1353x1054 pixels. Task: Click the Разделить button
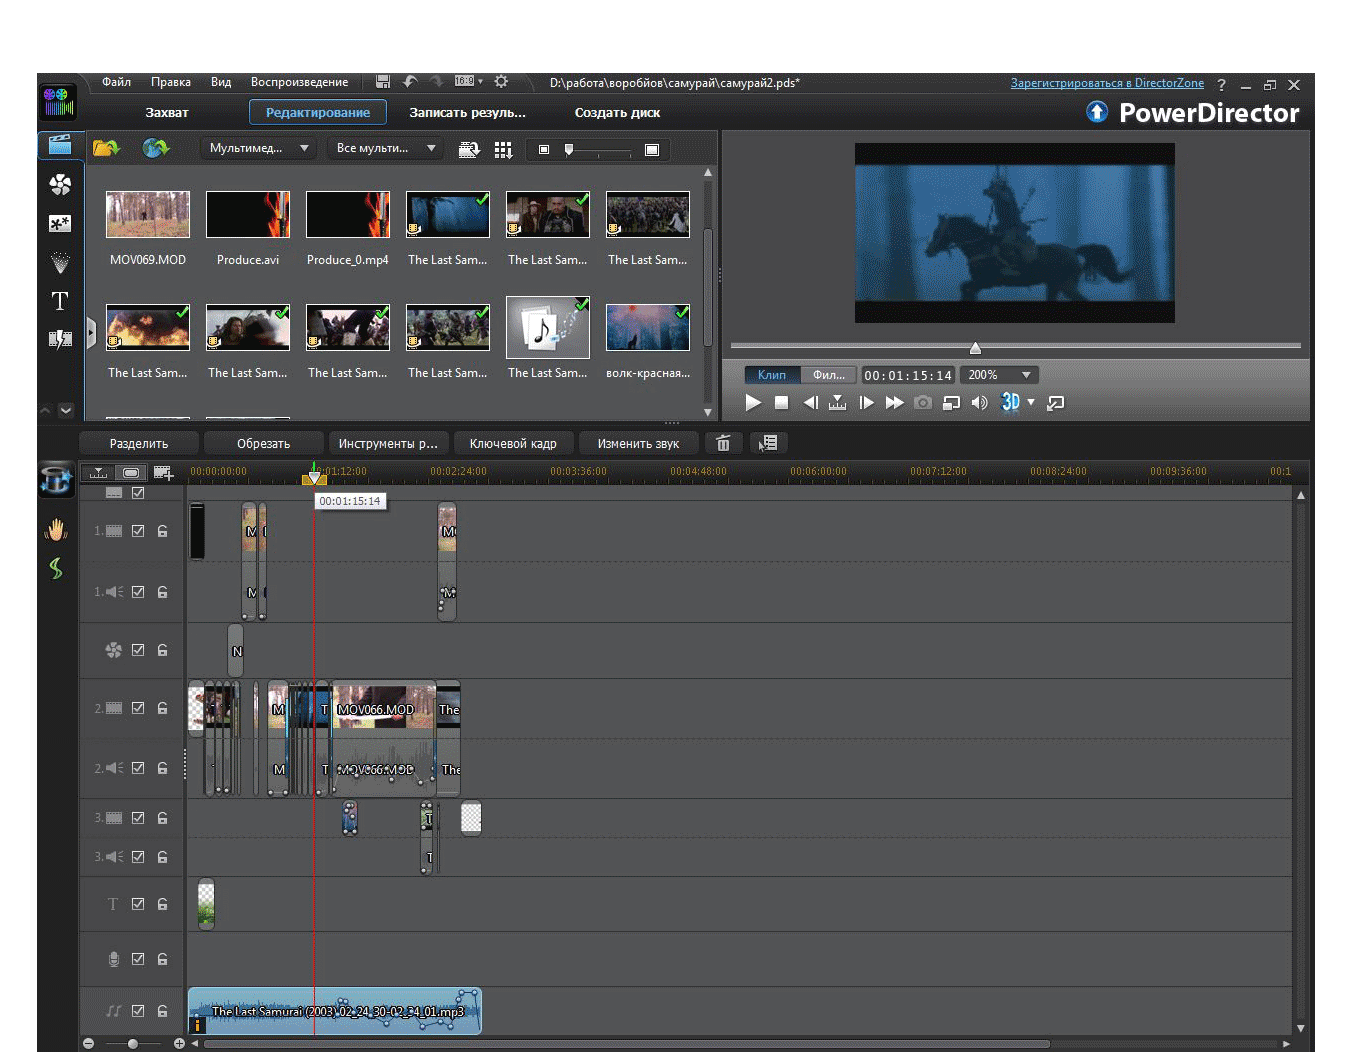pyautogui.click(x=139, y=444)
